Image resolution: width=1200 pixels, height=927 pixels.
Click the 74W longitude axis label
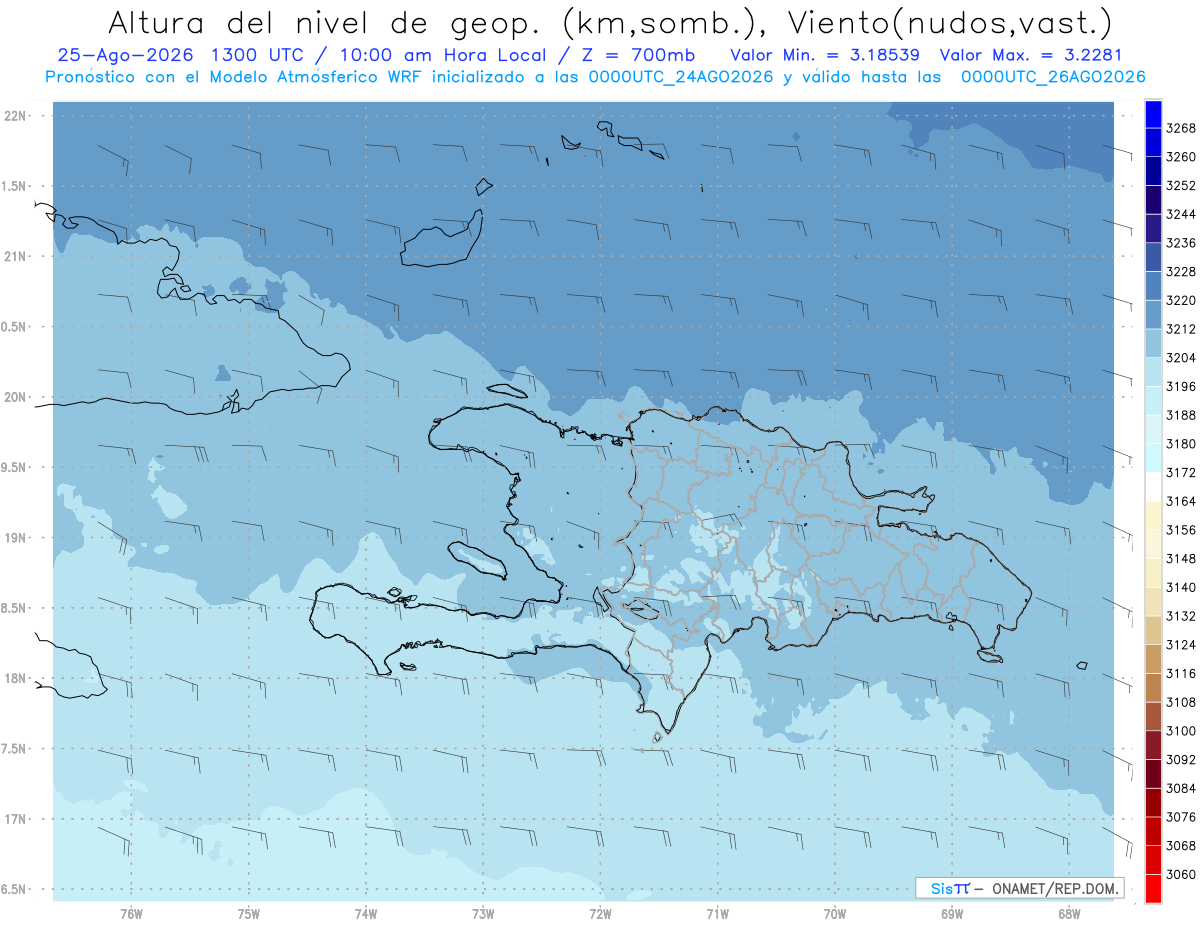point(366,914)
